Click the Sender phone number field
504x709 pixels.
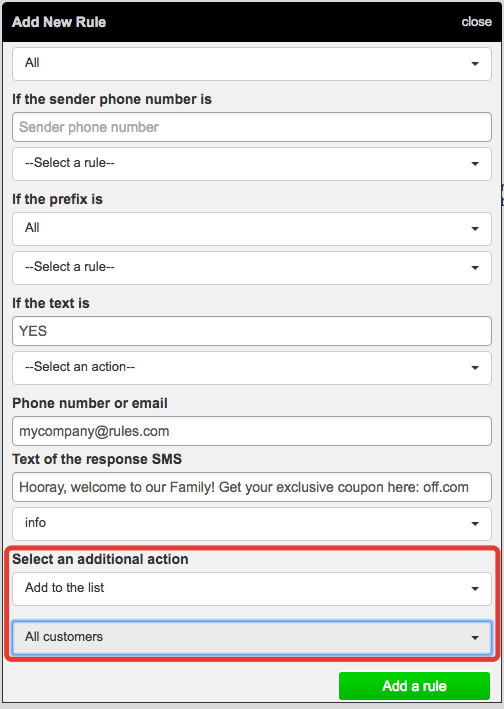252,127
